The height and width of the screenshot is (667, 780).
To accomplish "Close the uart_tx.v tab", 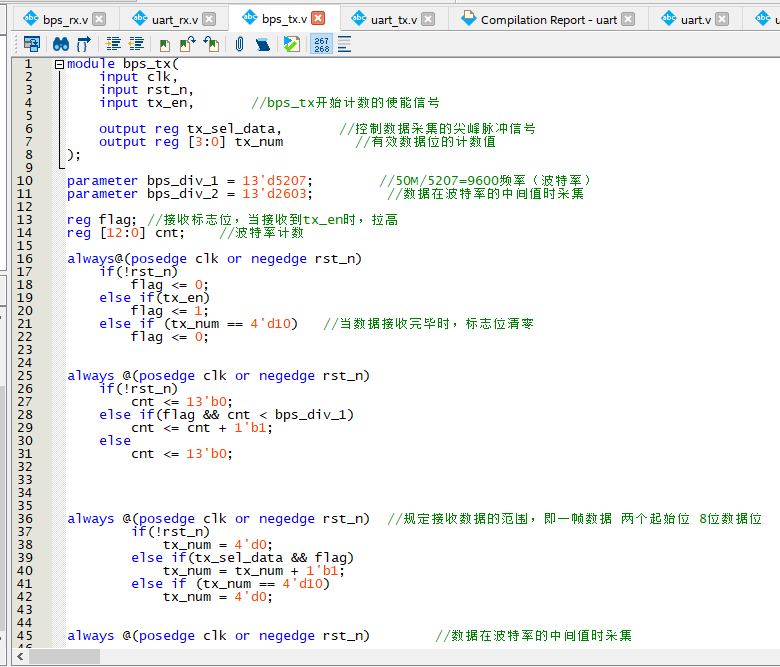I will tap(428, 19).
